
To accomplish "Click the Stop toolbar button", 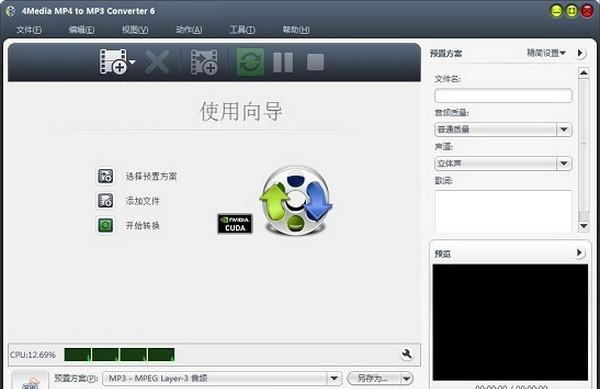I will [315, 62].
